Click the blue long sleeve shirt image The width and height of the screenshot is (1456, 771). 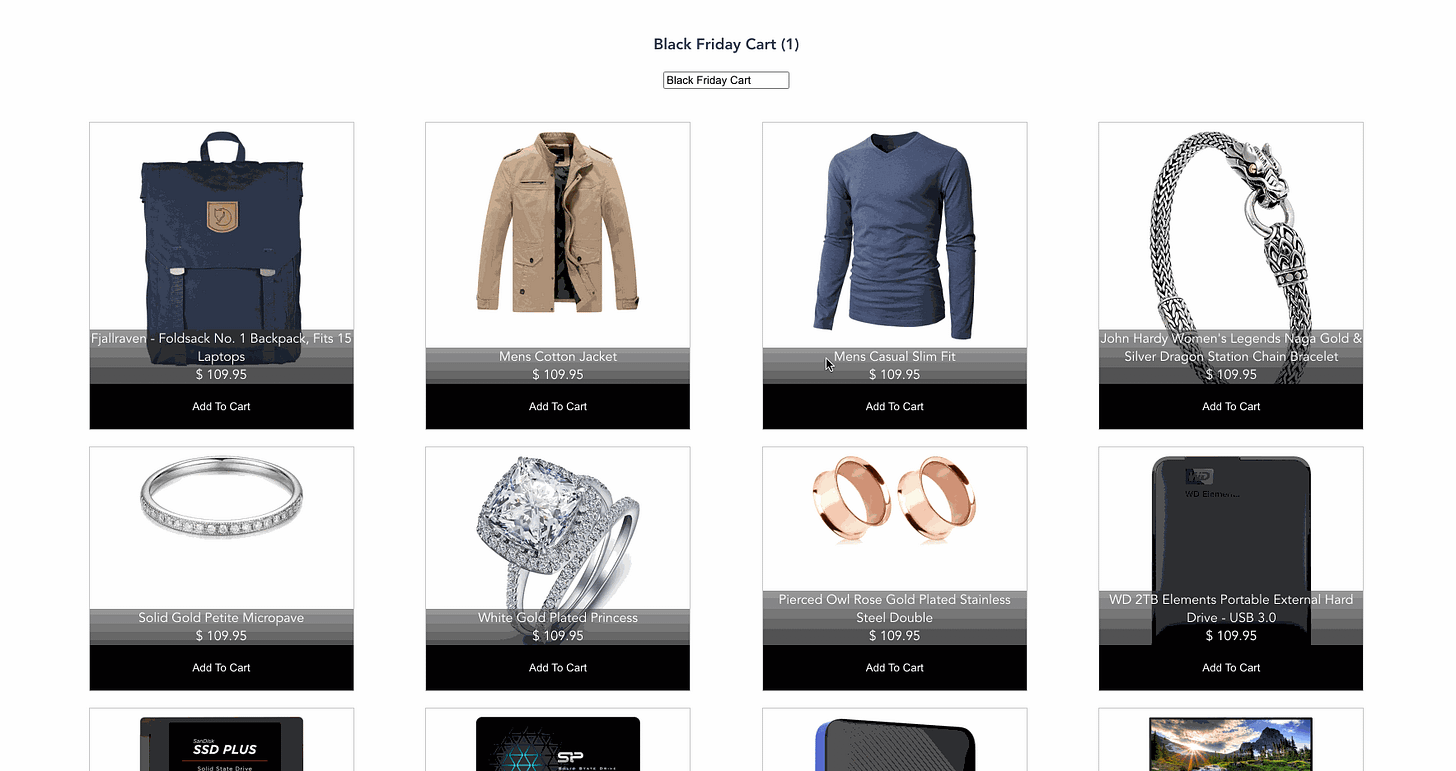click(x=894, y=235)
